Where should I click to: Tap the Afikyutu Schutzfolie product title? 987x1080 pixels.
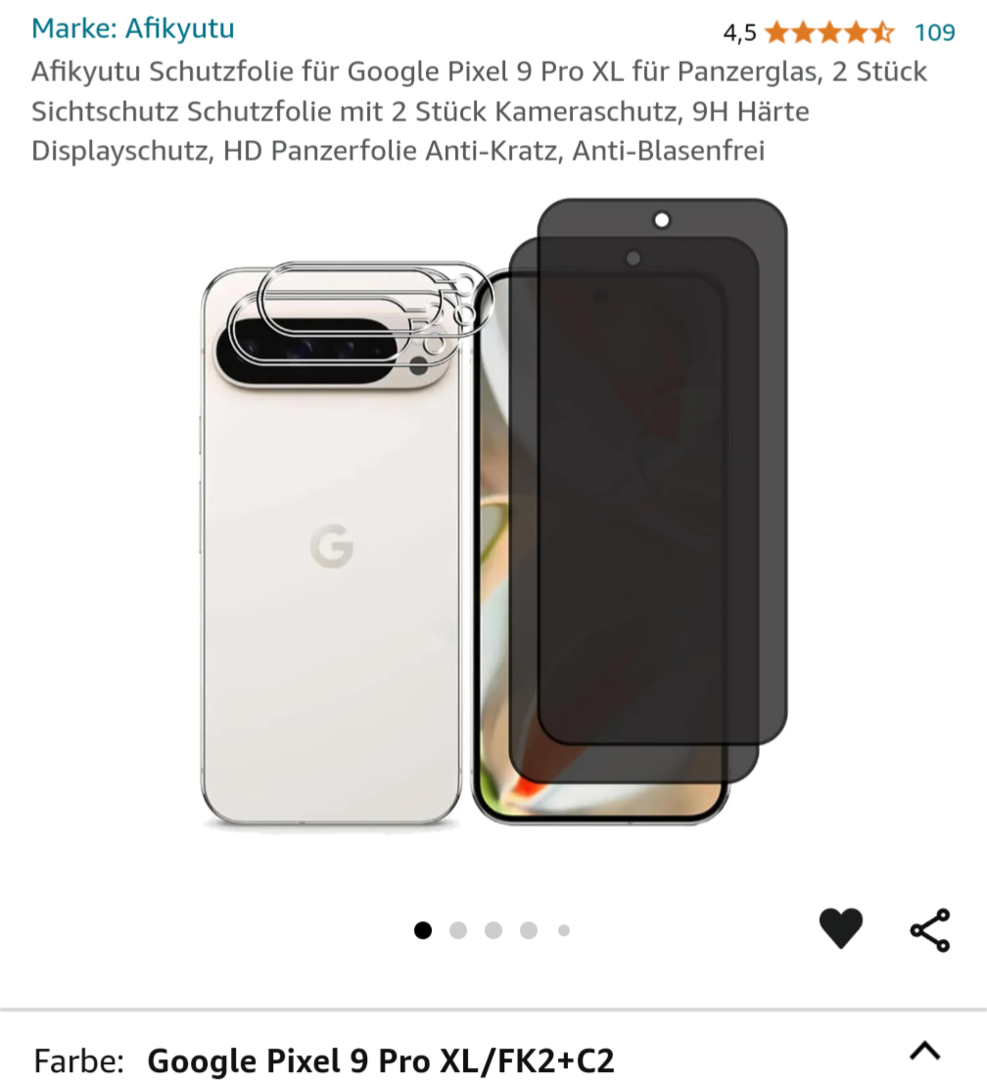pos(479,111)
